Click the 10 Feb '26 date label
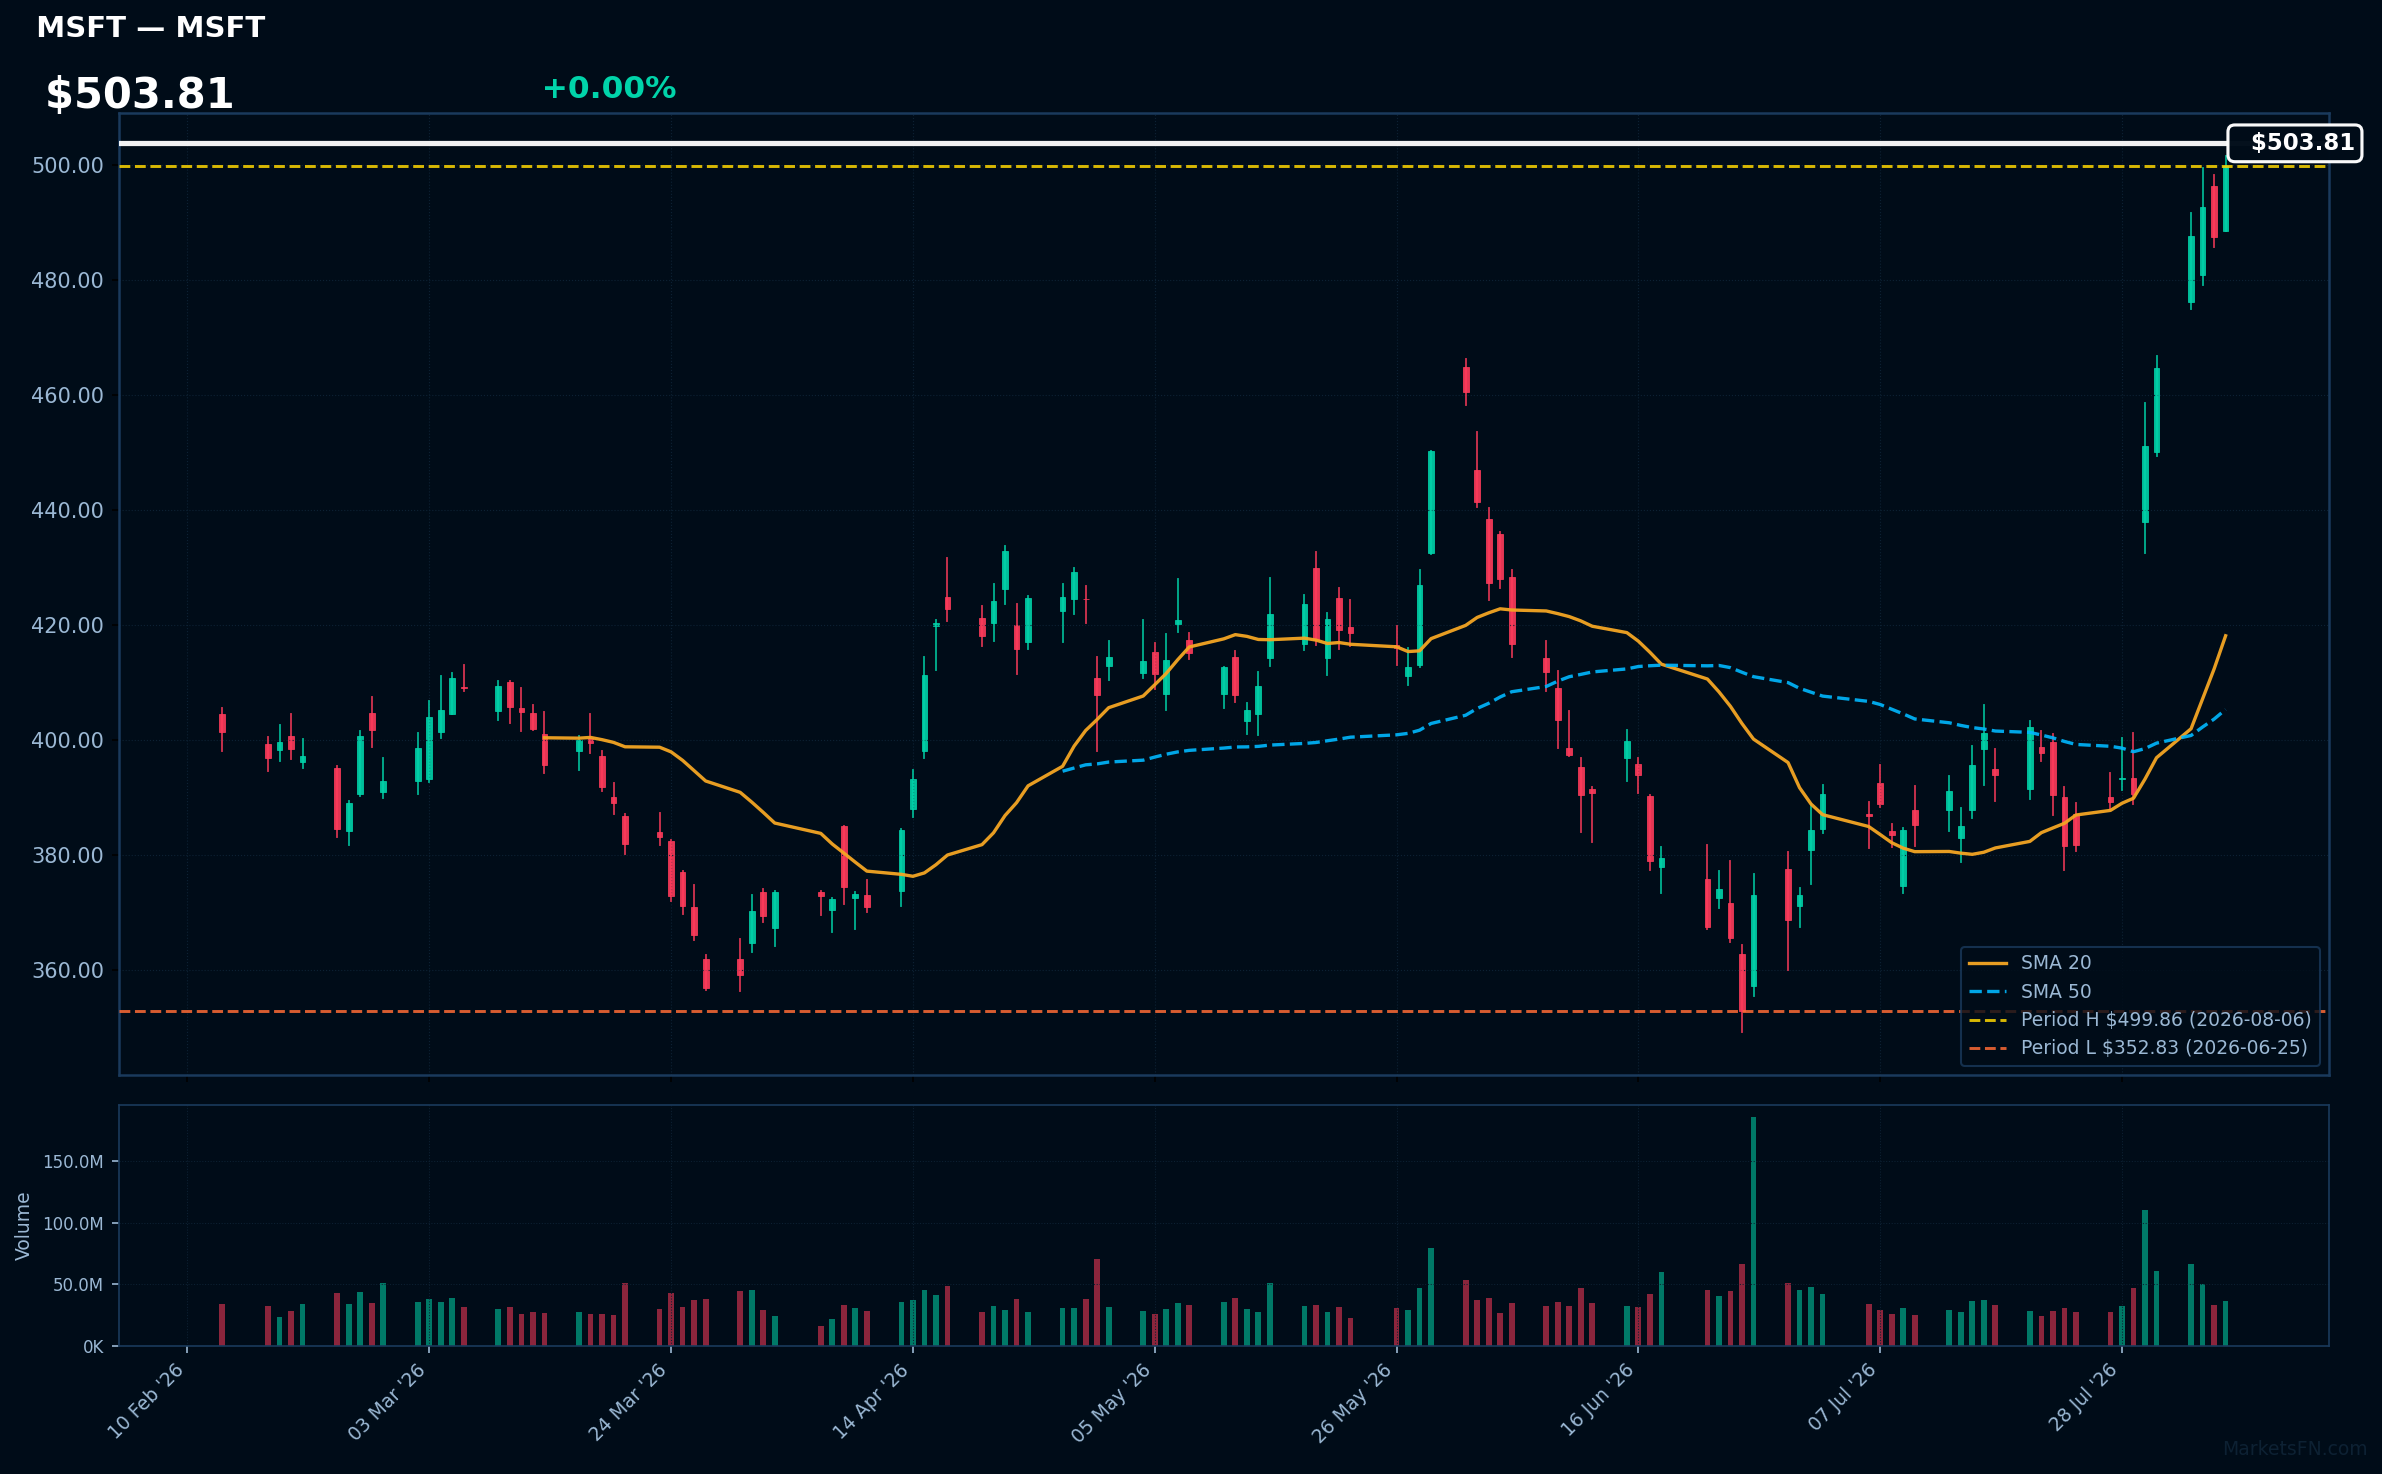The image size is (2382, 1474). click(x=146, y=1401)
